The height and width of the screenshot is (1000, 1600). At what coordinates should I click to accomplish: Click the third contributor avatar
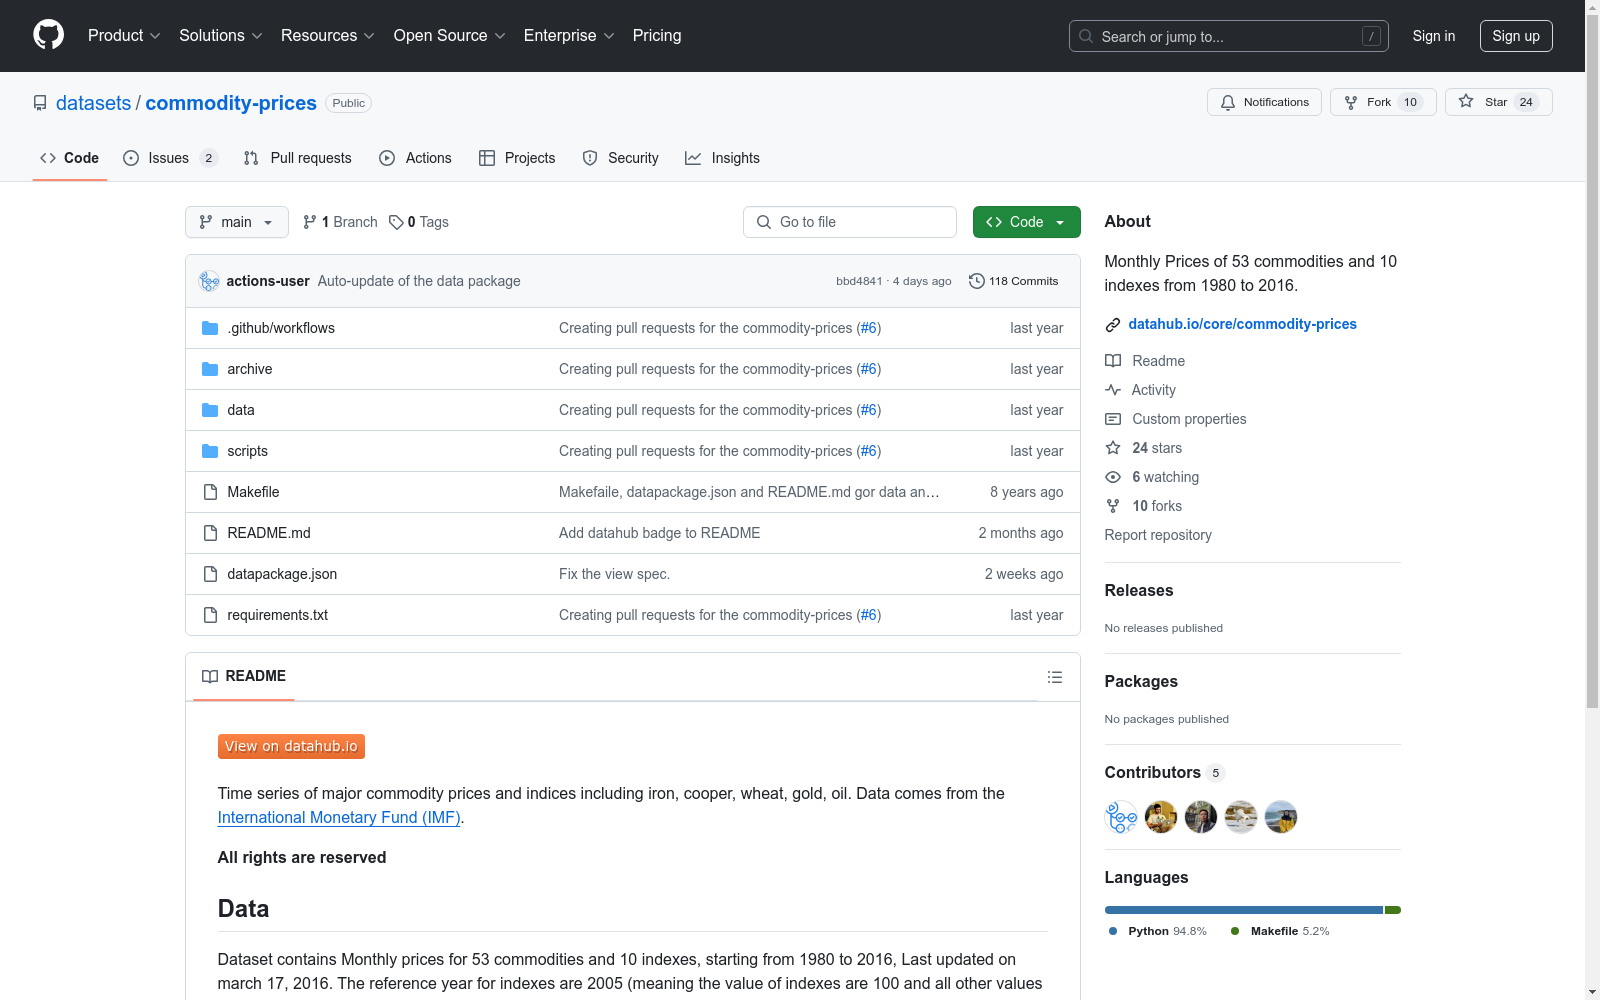click(1201, 817)
